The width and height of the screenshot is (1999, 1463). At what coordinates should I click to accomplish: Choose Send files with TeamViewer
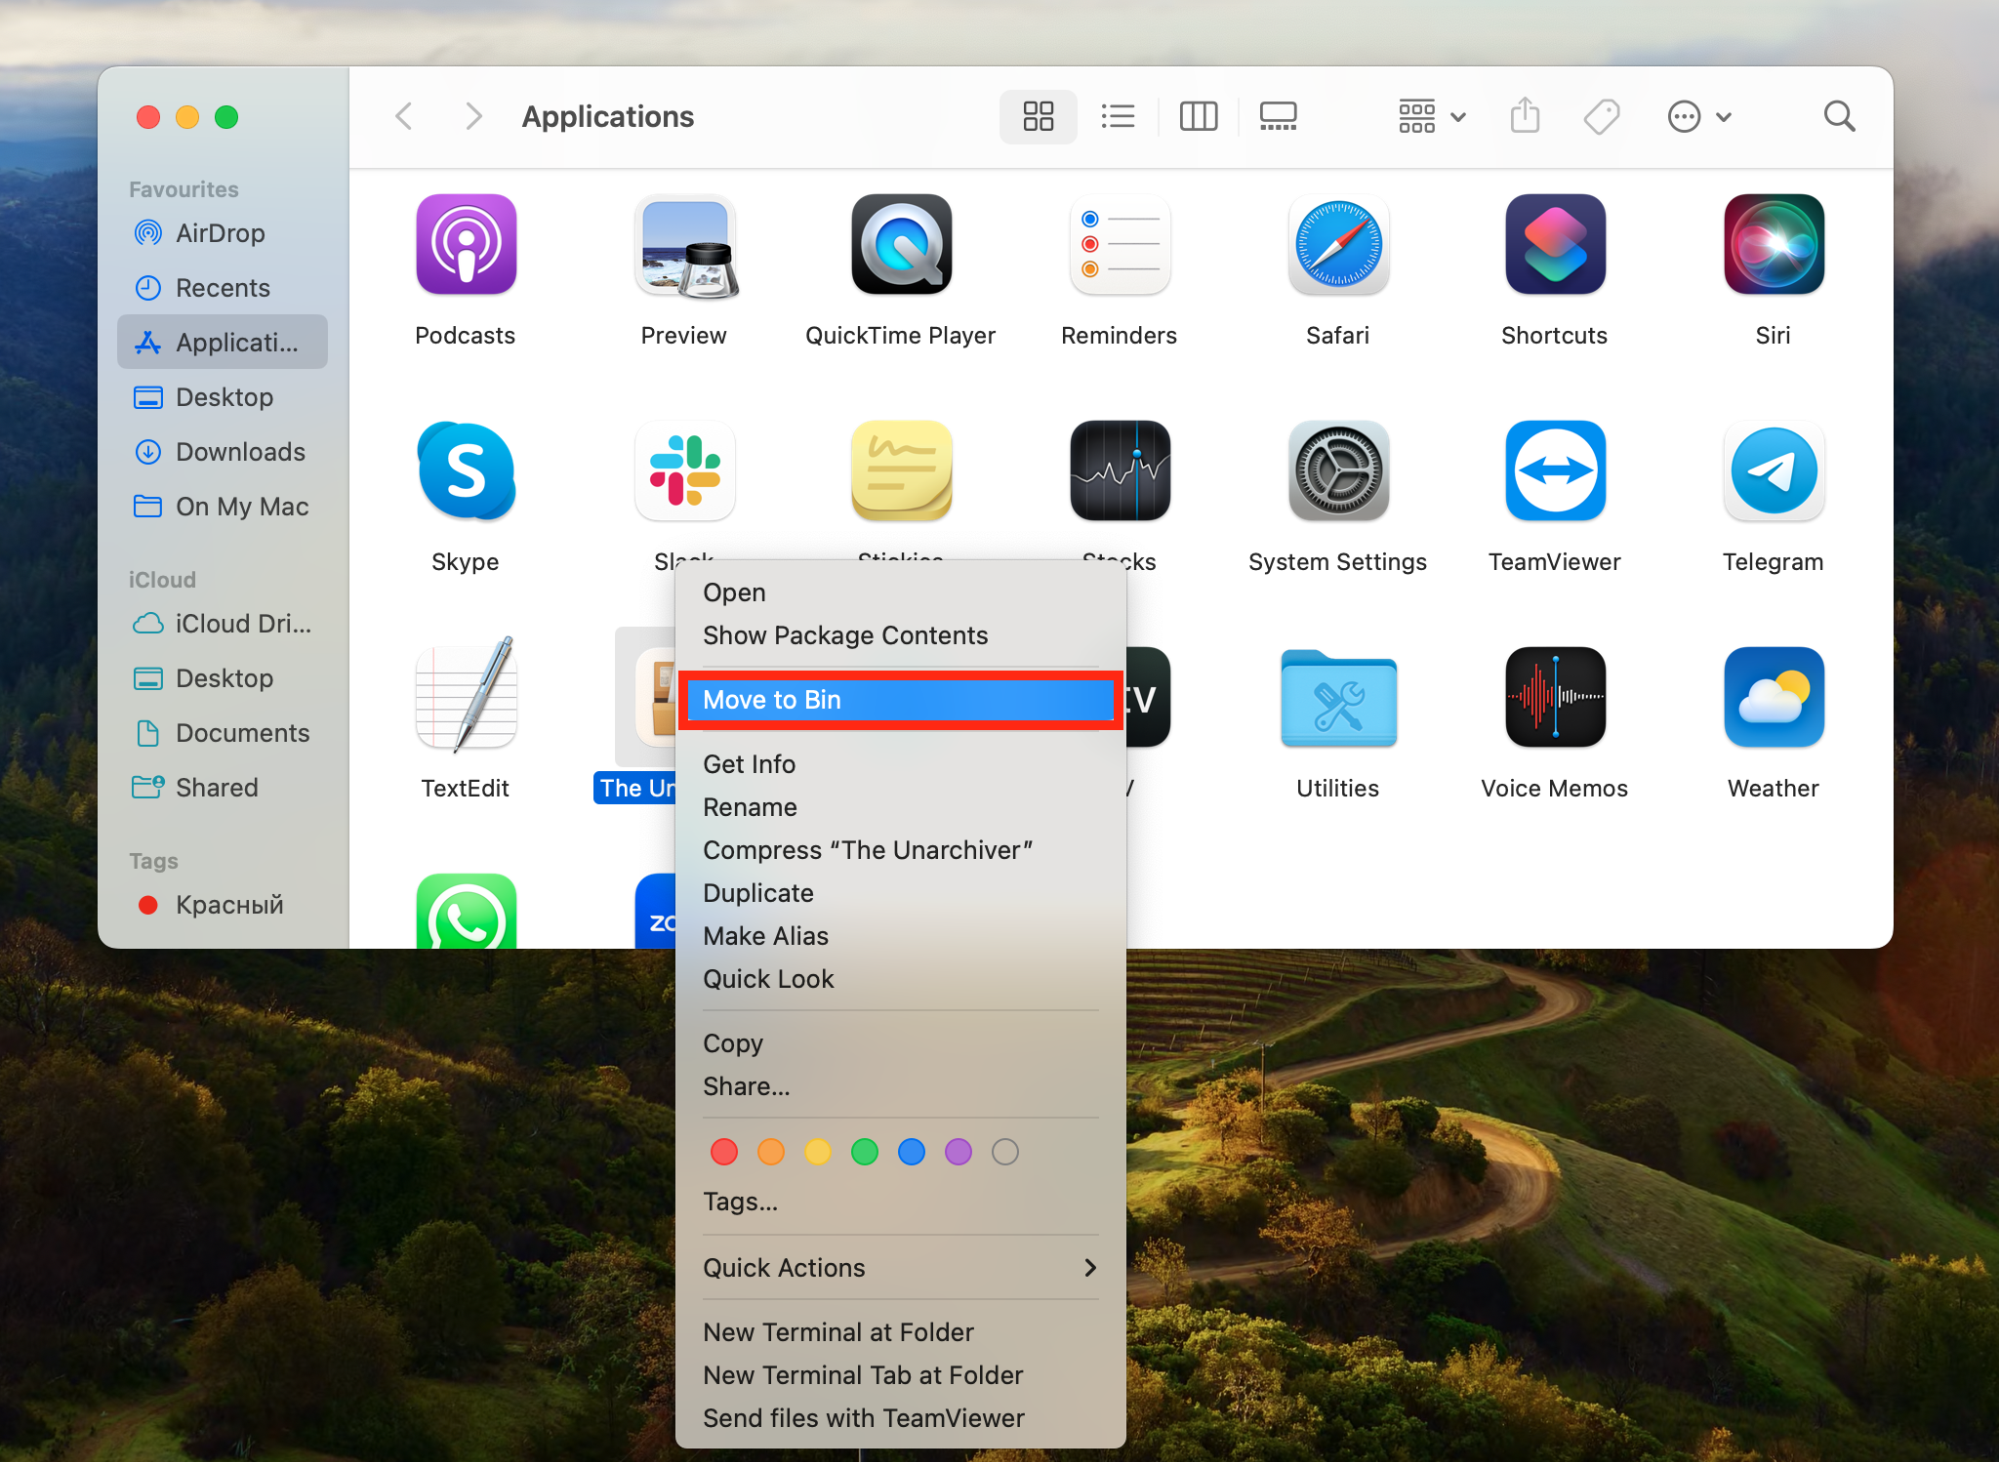pos(900,1419)
